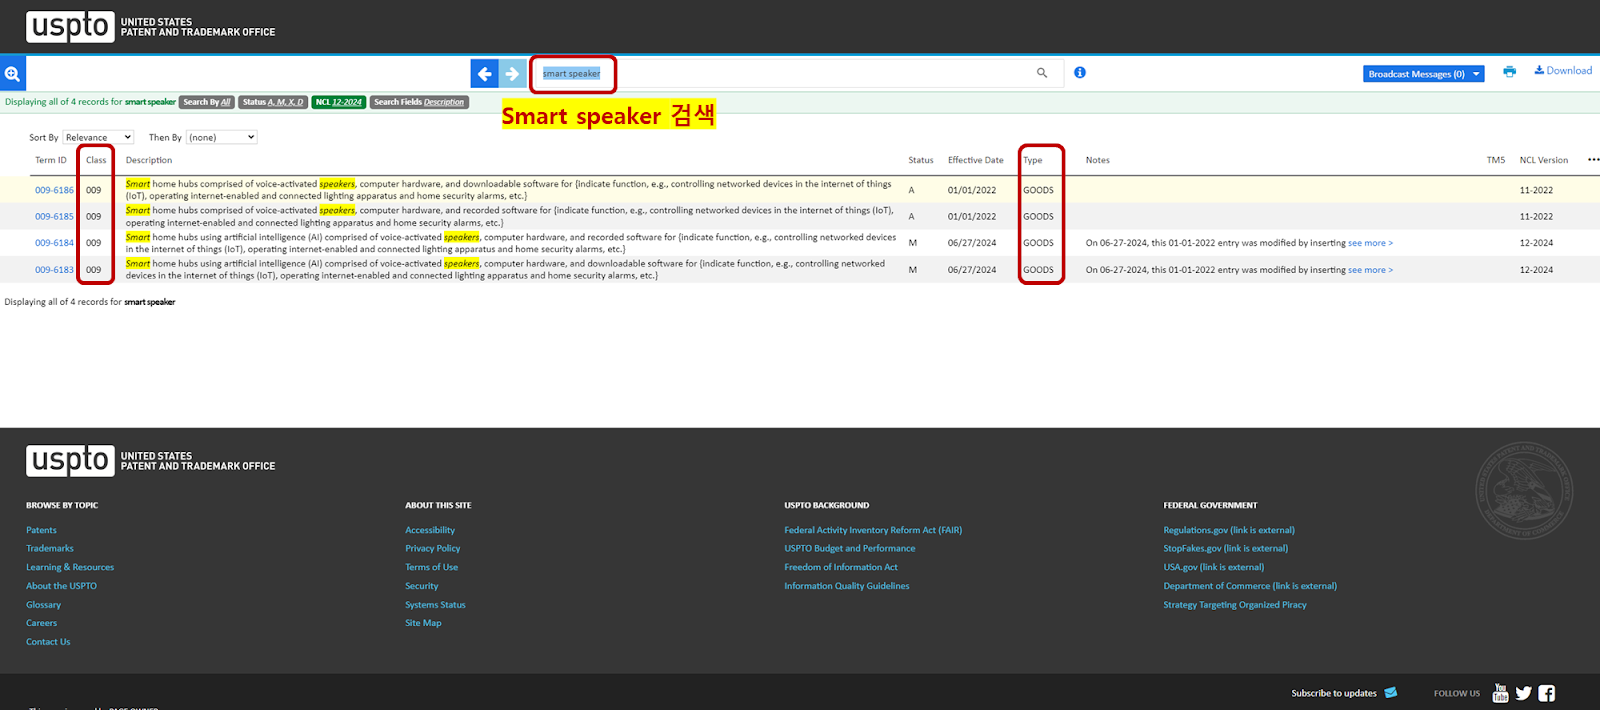Open Broadcast Messages (0) dropdown
This screenshot has width=1600, height=710.
coord(1423,74)
